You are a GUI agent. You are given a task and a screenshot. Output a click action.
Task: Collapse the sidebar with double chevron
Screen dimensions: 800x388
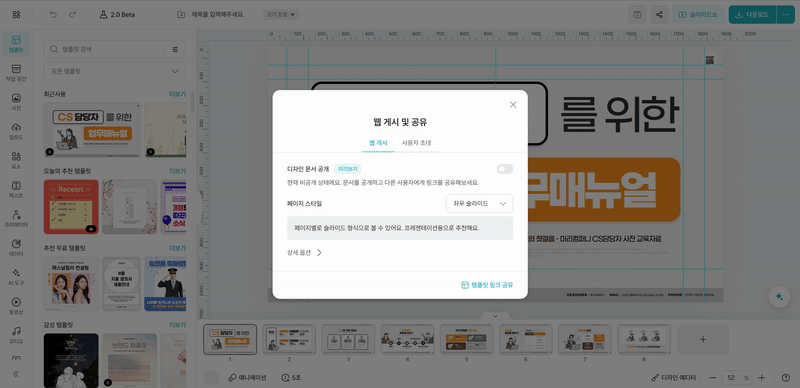click(16, 374)
